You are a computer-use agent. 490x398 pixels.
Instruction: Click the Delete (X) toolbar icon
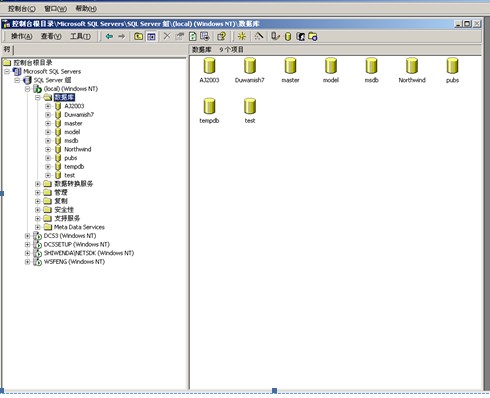click(167, 36)
